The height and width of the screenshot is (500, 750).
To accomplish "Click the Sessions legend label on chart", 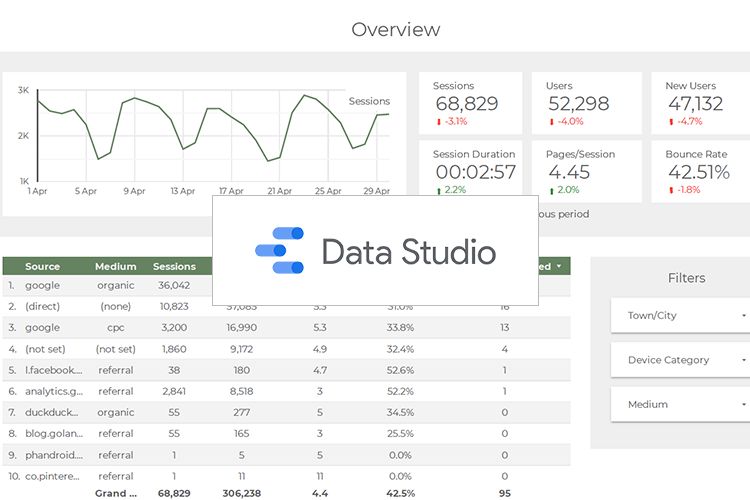I will click(369, 101).
